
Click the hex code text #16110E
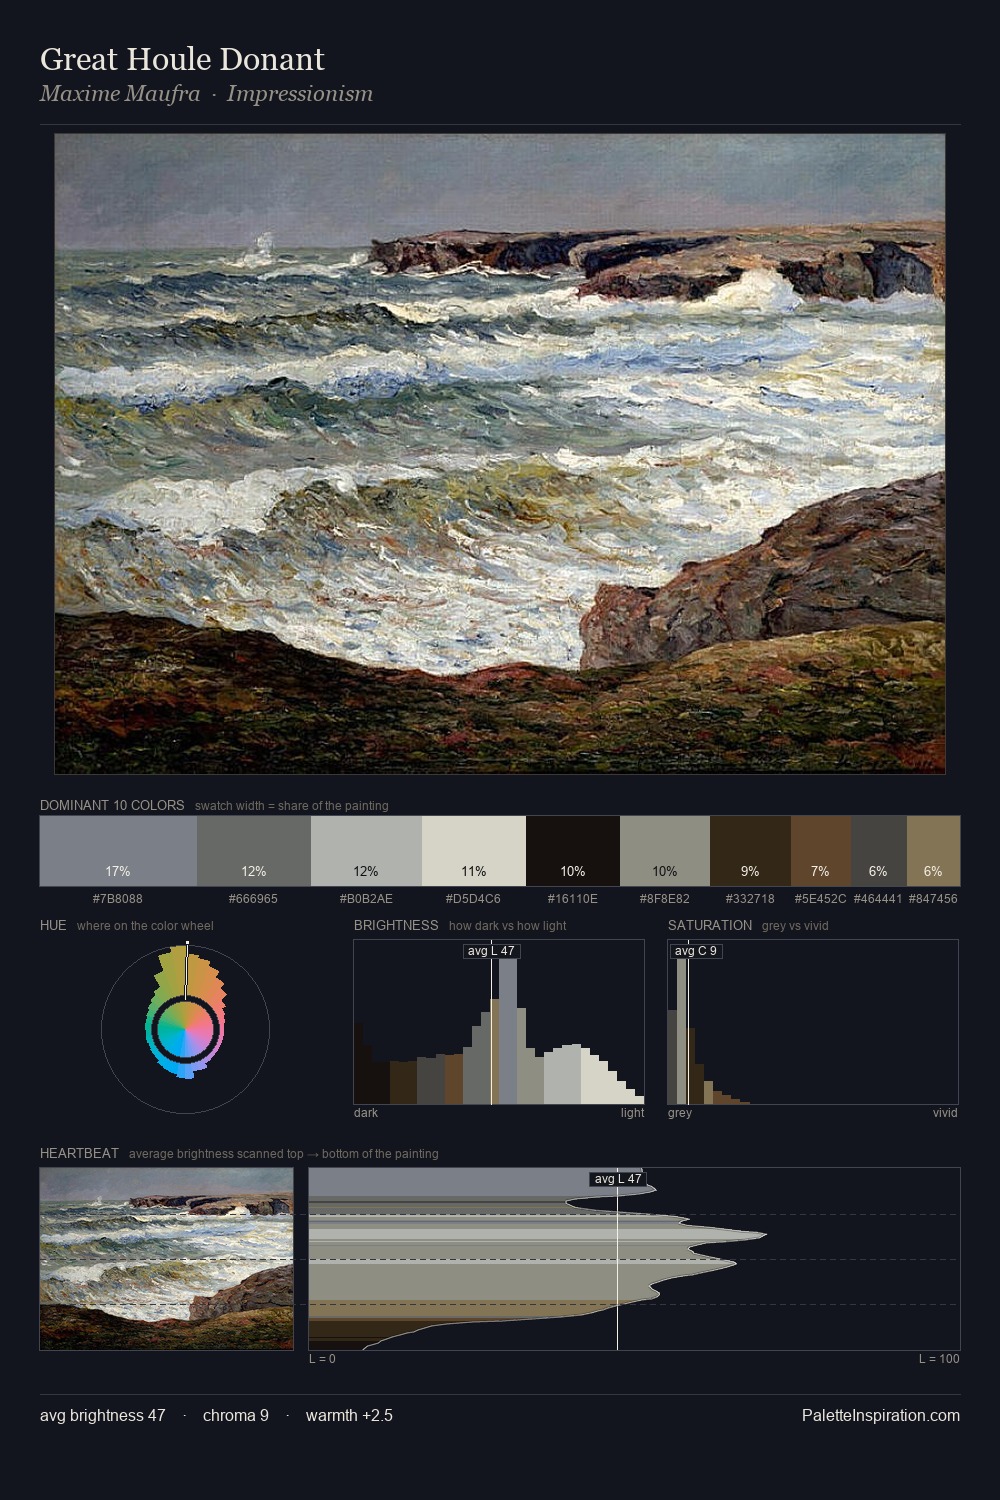tap(573, 899)
